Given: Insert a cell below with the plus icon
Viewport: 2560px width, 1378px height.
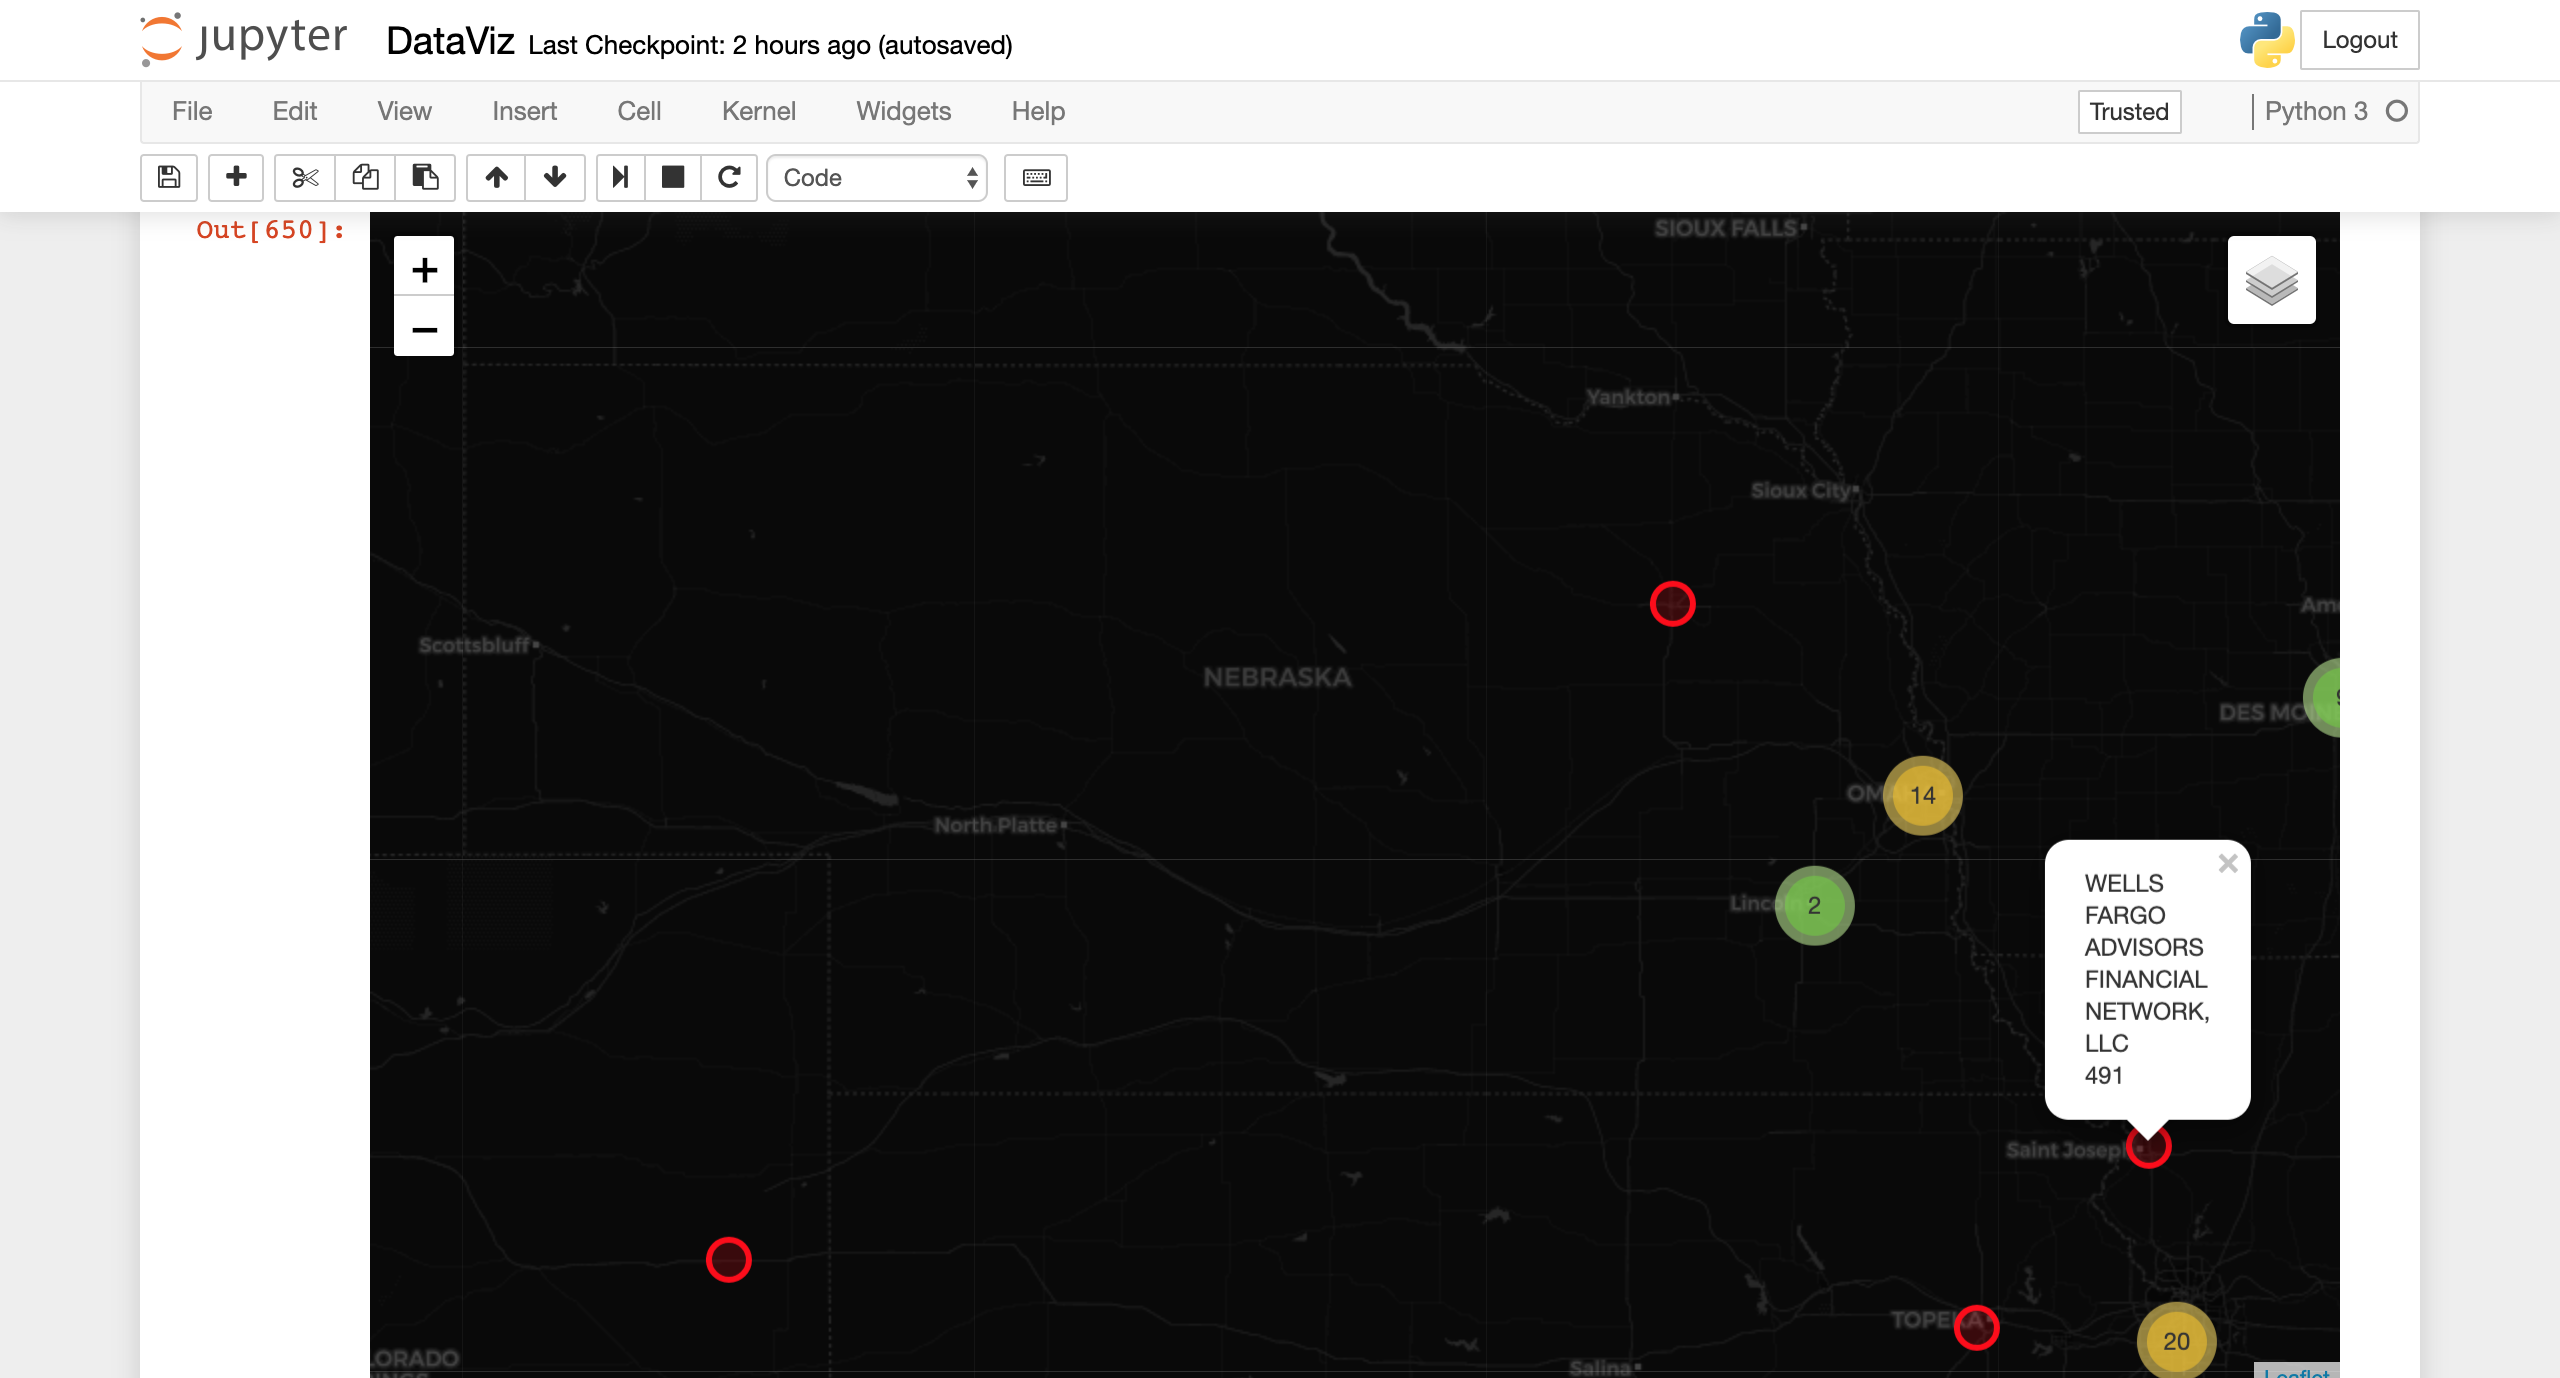Looking at the screenshot, I should [x=236, y=177].
